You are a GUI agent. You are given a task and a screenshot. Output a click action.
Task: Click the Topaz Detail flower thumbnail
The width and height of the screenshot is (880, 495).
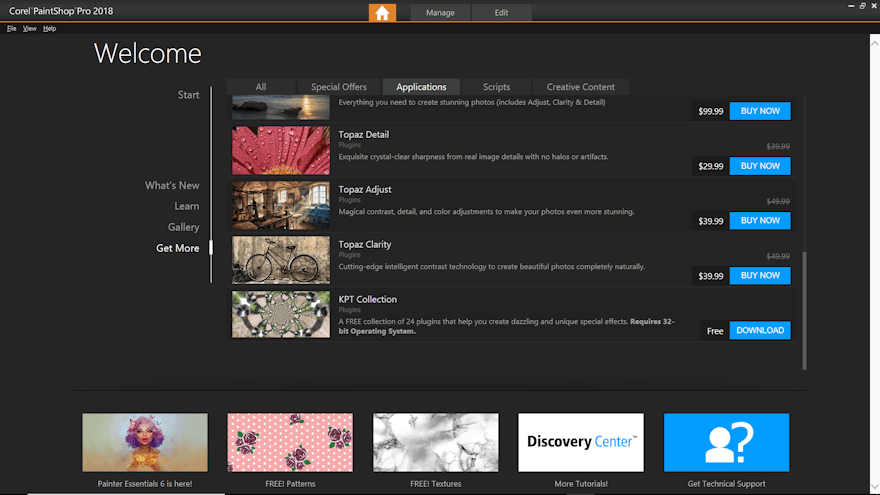pyautogui.click(x=281, y=151)
